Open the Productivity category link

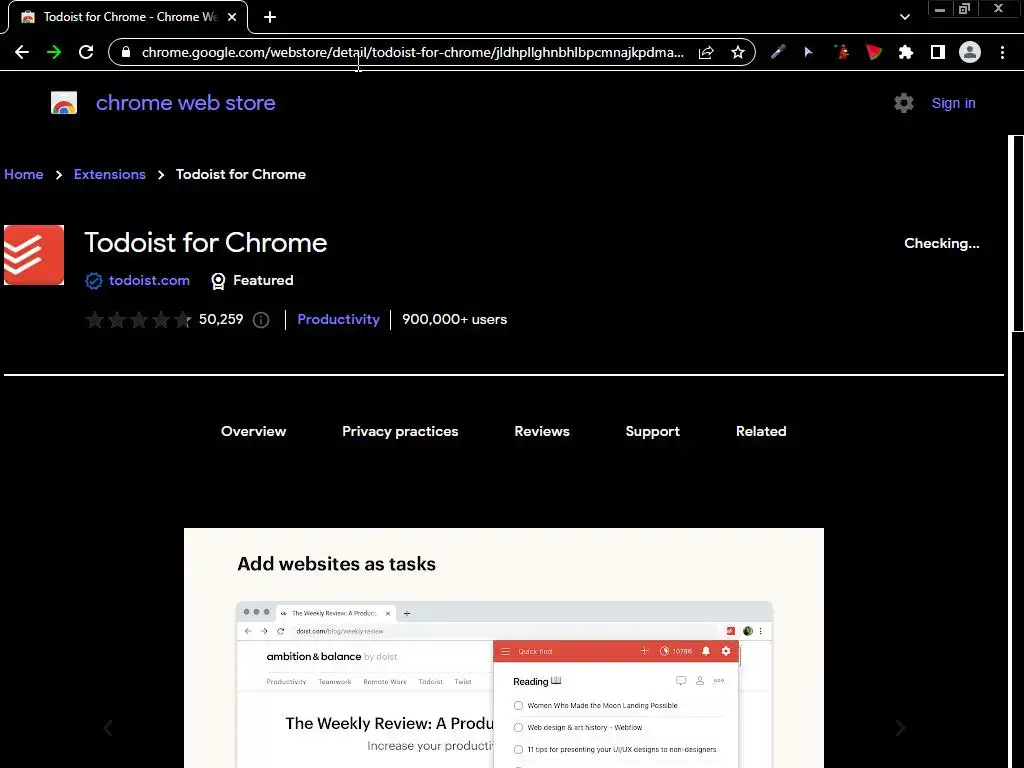pyautogui.click(x=338, y=319)
